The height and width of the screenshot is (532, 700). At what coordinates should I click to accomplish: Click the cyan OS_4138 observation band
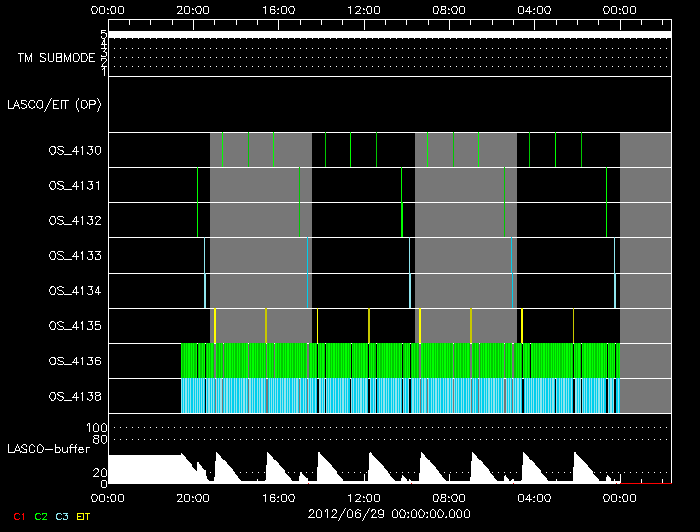click(x=400, y=396)
